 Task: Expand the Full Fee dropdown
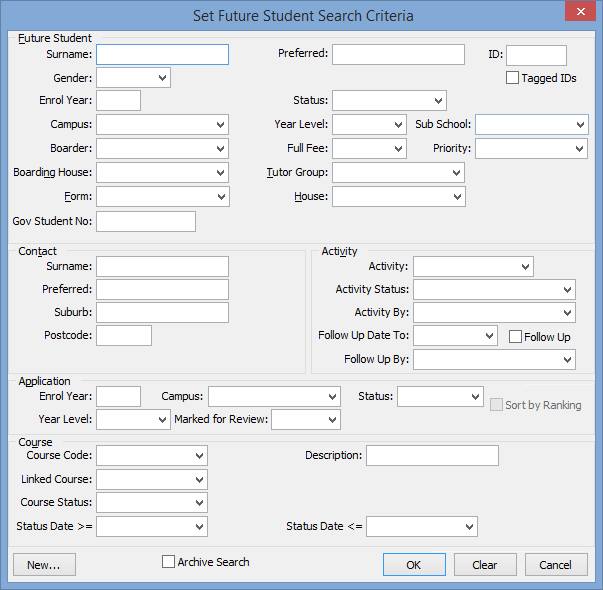pos(369,148)
